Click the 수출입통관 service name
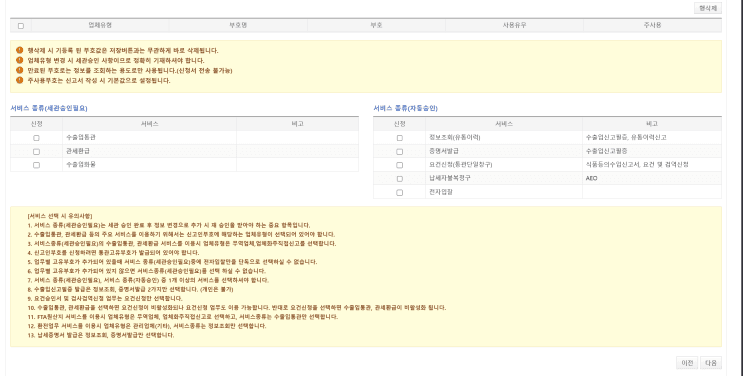Screen dimensions: 743x376 82,138
